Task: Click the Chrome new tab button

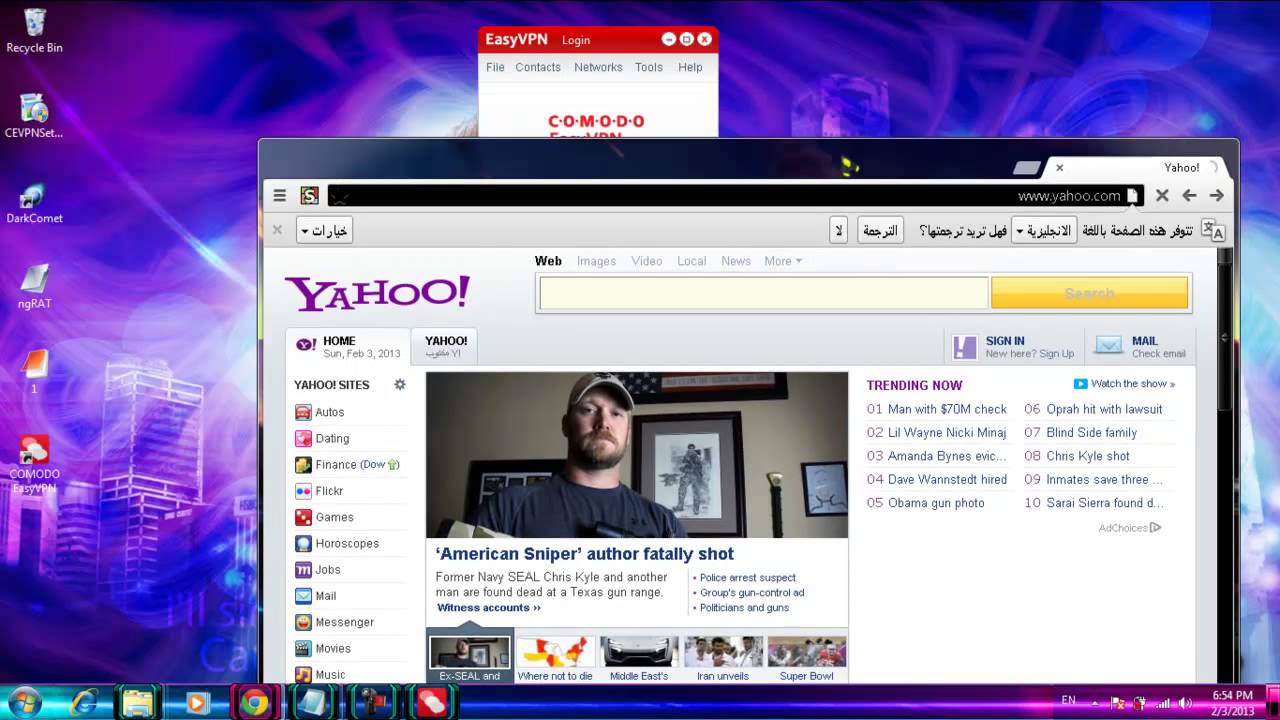Action: (1027, 168)
